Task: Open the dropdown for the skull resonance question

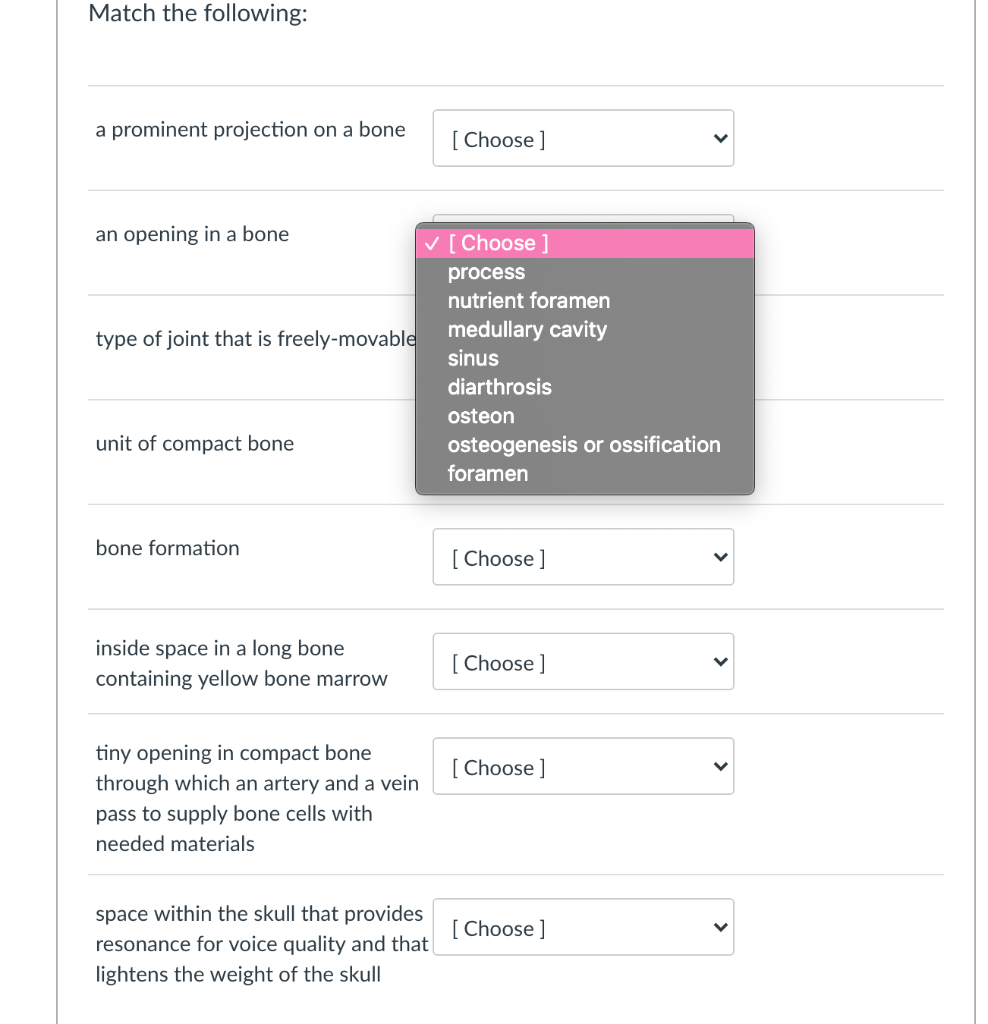Action: click(x=583, y=927)
